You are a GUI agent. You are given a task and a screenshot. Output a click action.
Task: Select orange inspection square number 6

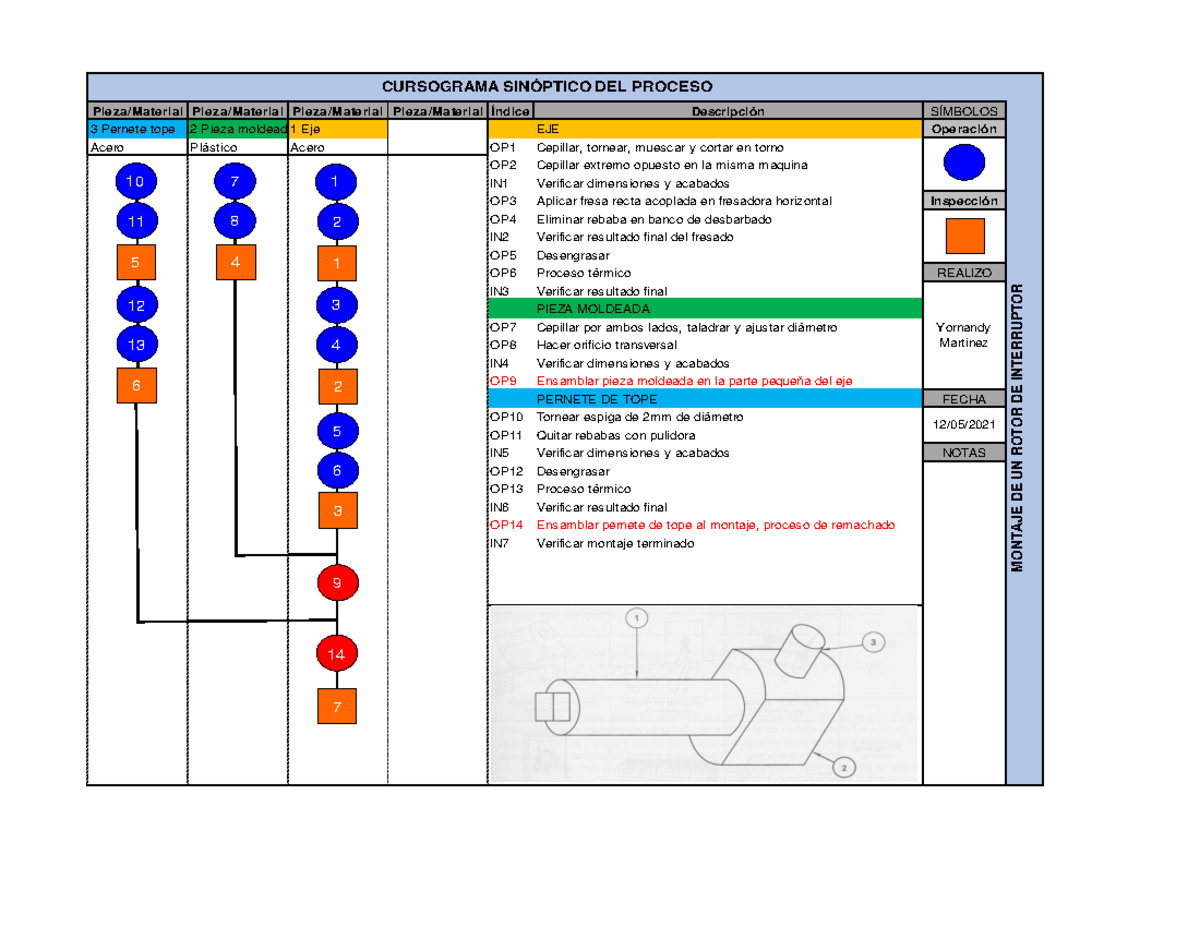[x=135, y=386]
